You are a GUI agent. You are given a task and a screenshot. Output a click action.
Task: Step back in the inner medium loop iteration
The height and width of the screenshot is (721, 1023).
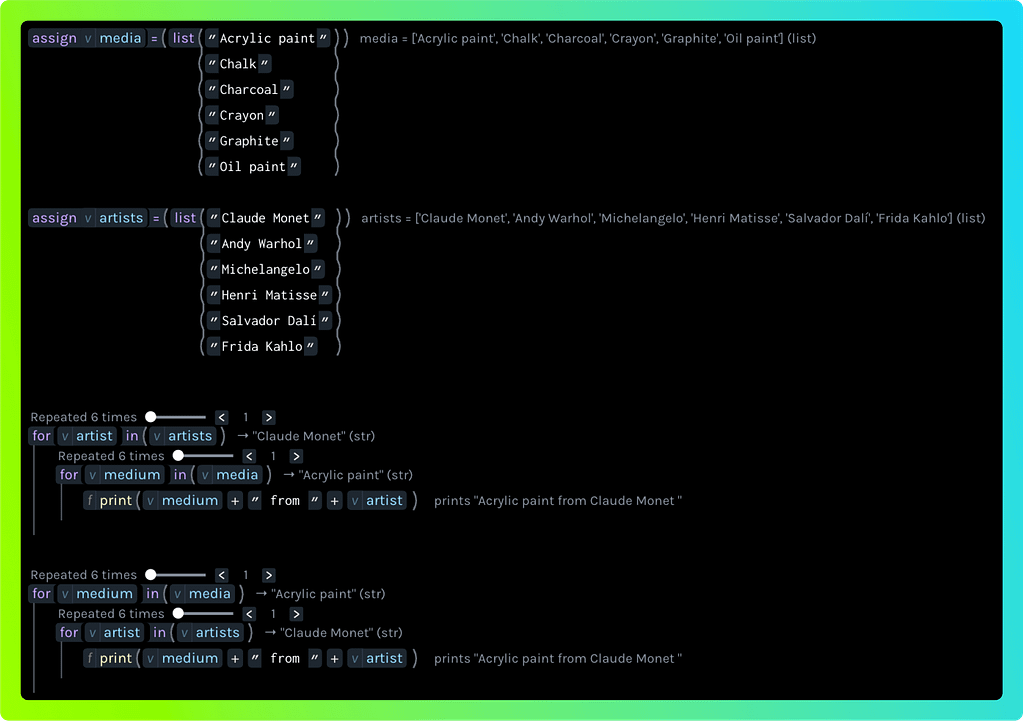click(x=249, y=456)
